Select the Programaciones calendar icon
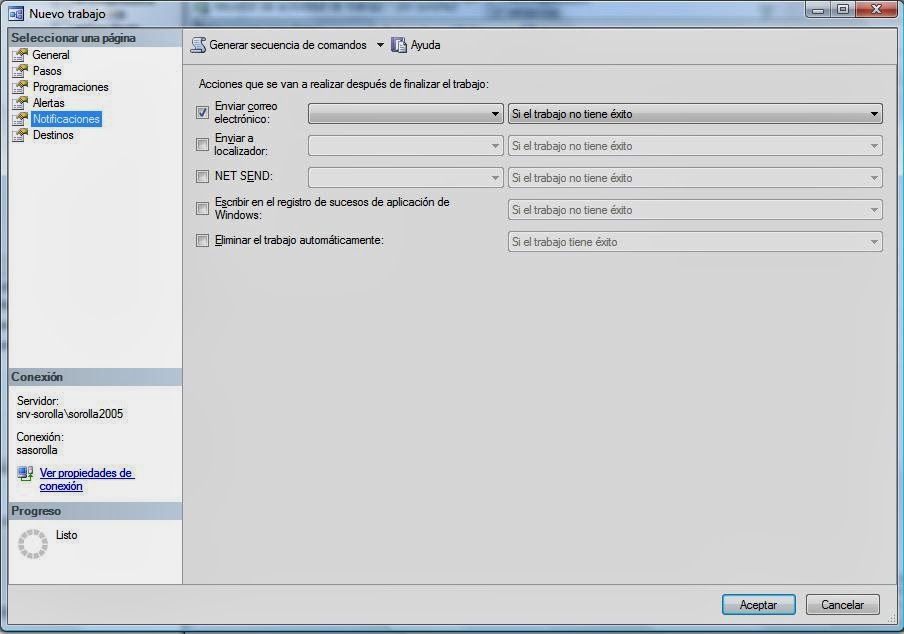Viewport: 904px width, 634px height. [23, 87]
